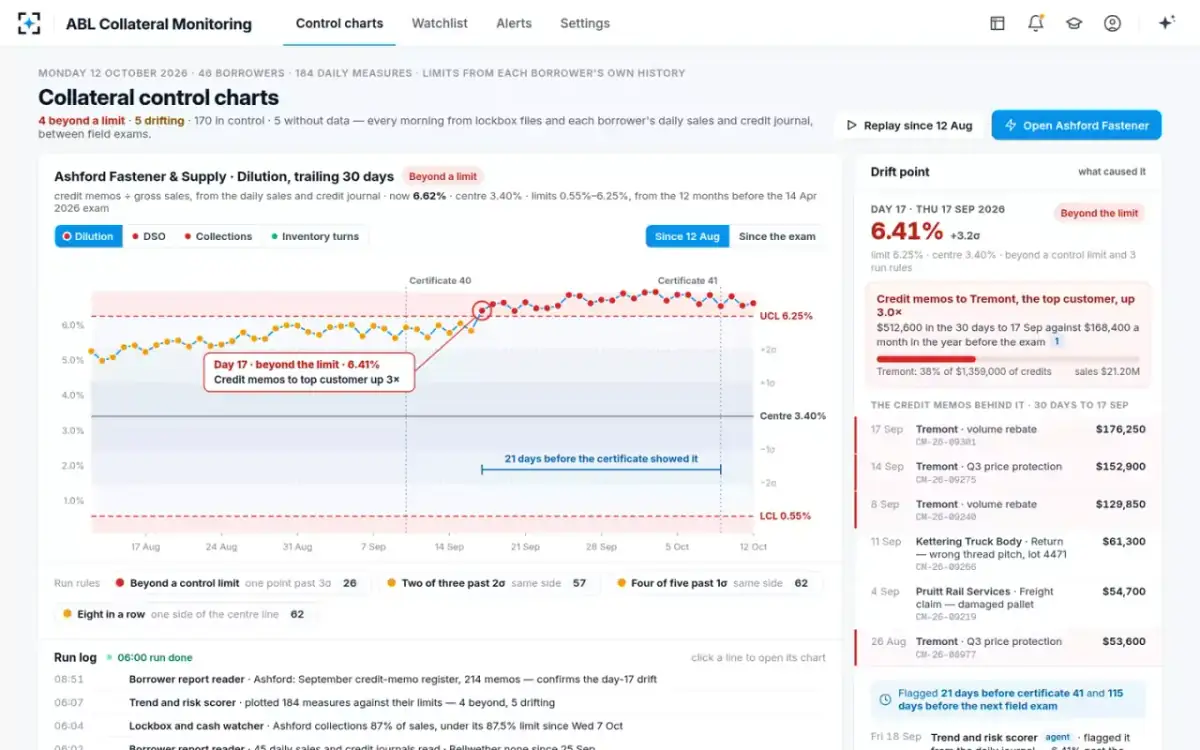Screen dimensions: 1200x750
Task: Click the Day 17 chart callout tooltip
Action: [x=308, y=372]
